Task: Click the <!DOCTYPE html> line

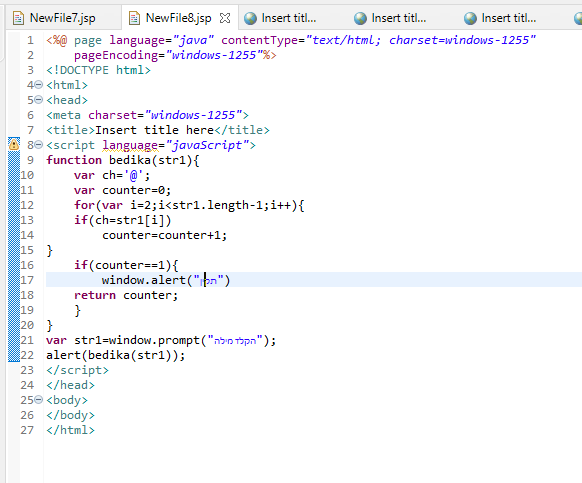Action: pyautogui.click(x=98, y=70)
